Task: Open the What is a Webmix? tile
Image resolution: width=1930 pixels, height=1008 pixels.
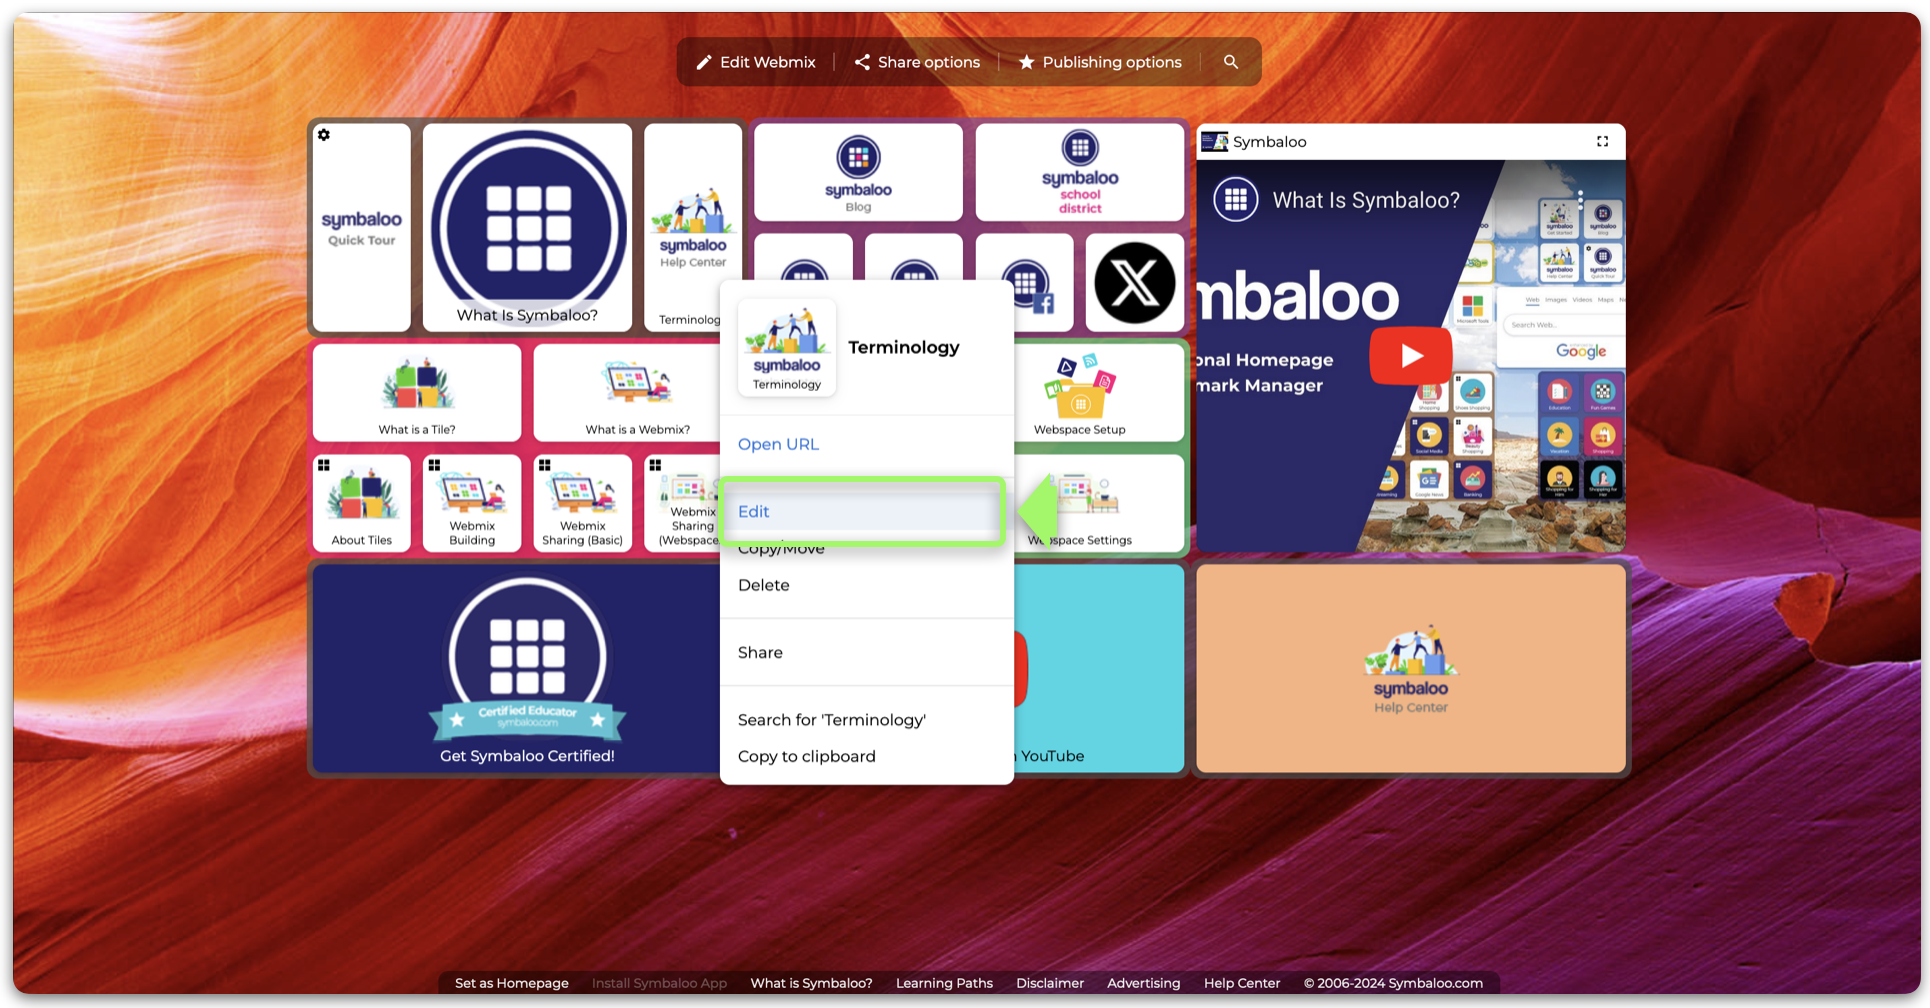Action: (627, 392)
